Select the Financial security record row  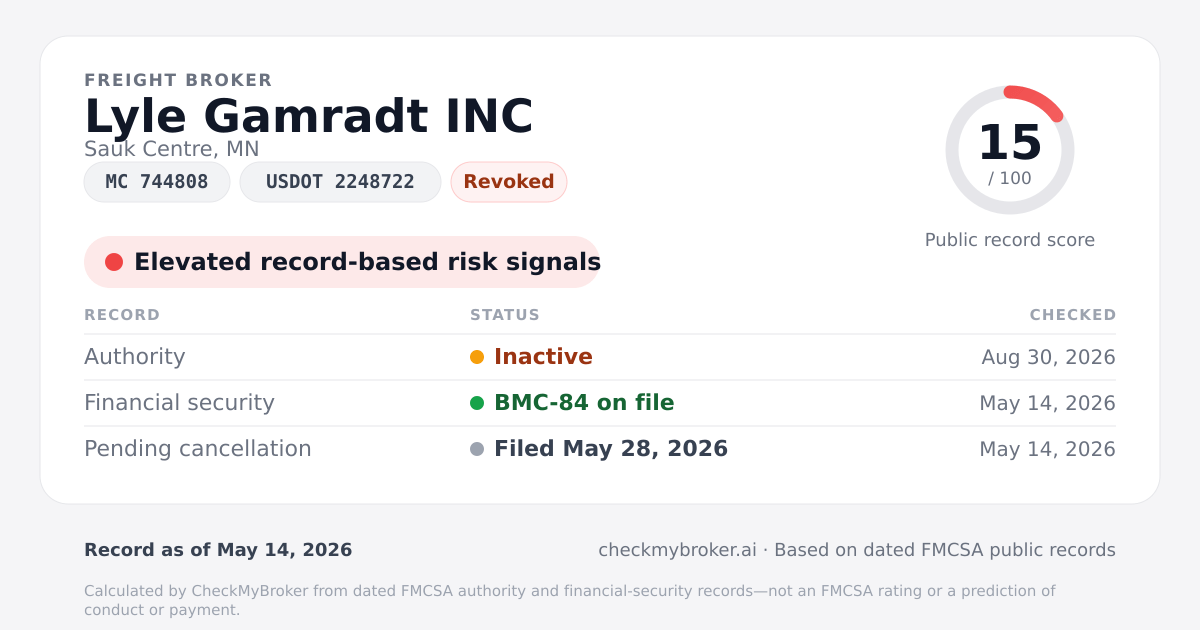coord(600,403)
